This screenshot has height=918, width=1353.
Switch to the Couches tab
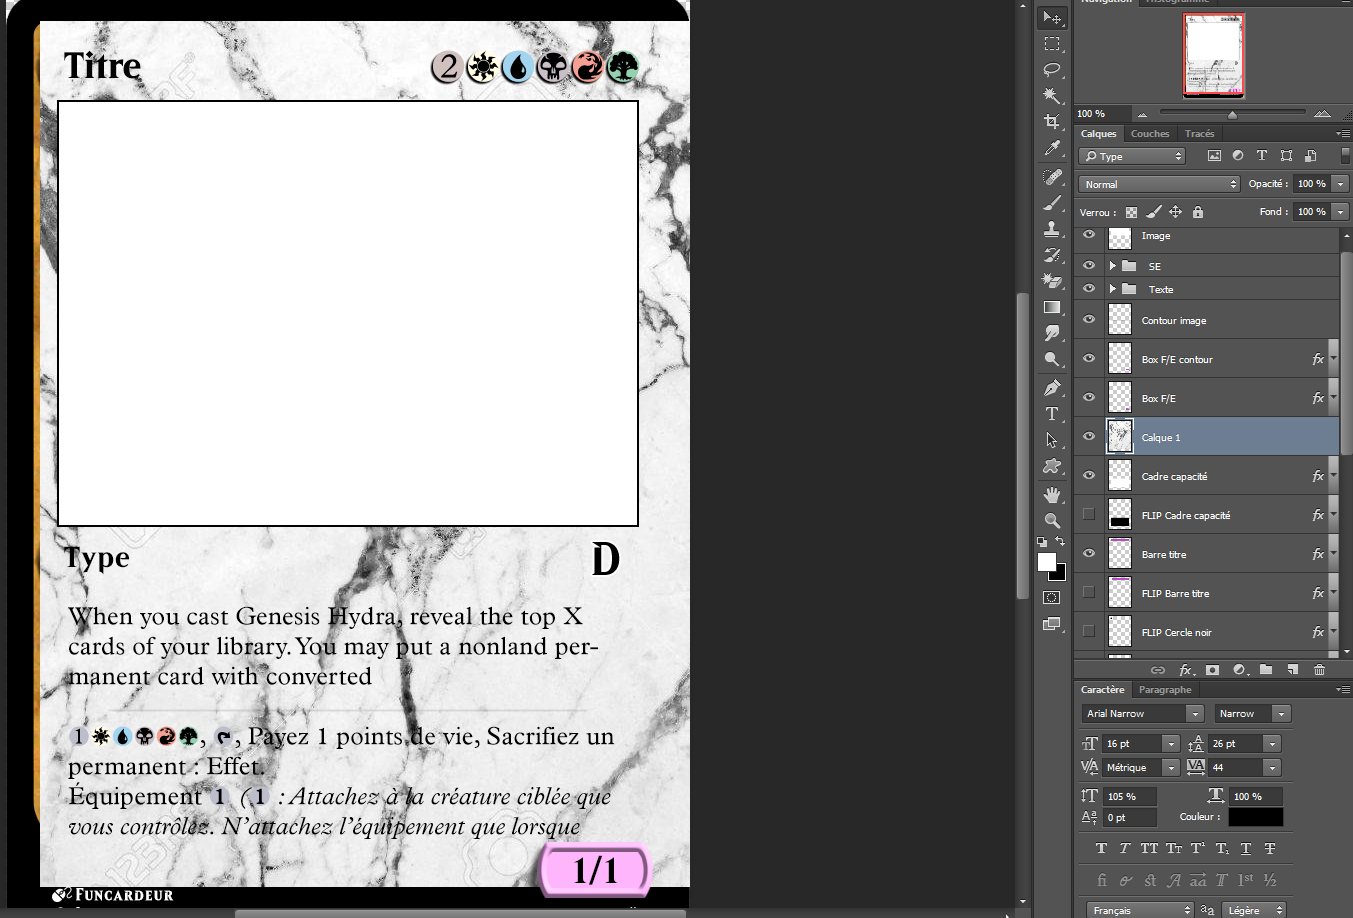click(1150, 134)
